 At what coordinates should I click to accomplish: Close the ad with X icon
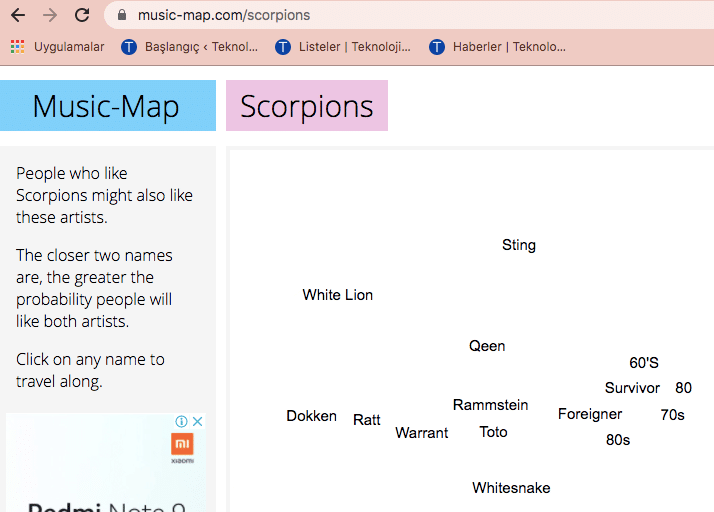[x=198, y=422]
